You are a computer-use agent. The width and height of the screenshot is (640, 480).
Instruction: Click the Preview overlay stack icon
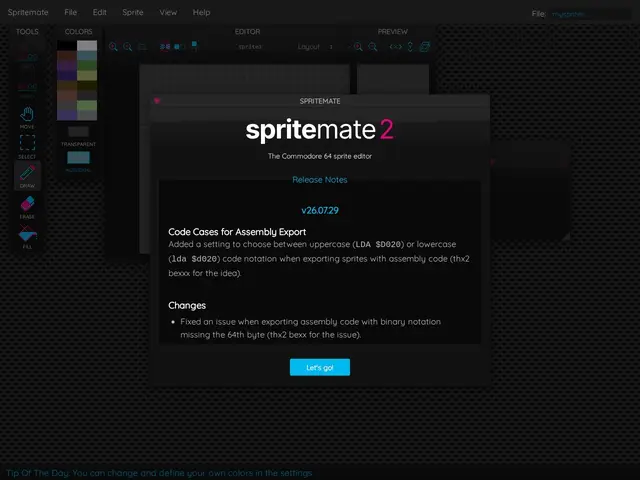425,47
